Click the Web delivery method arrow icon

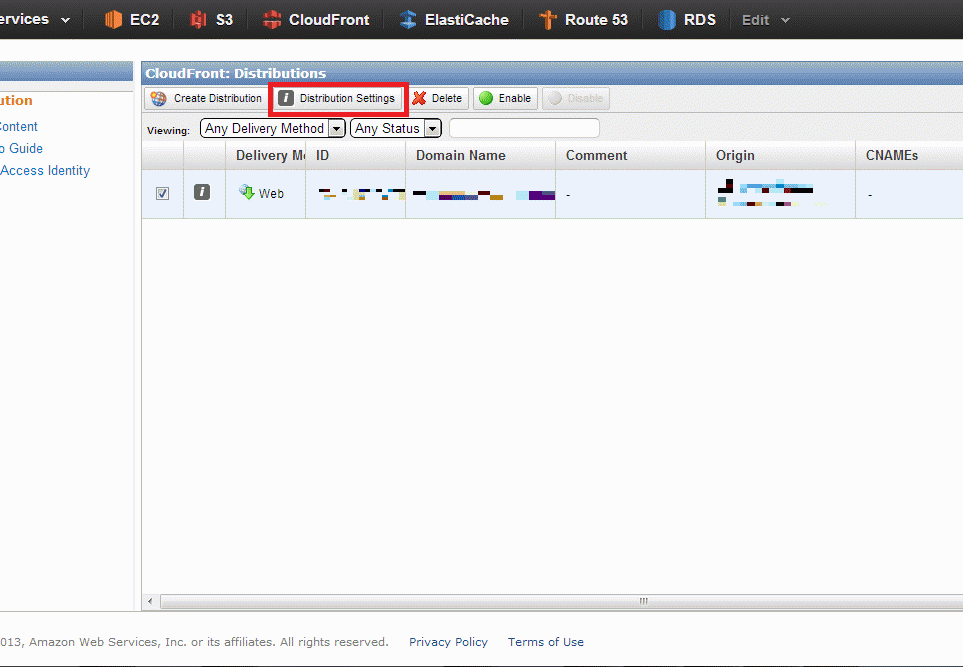[247, 192]
